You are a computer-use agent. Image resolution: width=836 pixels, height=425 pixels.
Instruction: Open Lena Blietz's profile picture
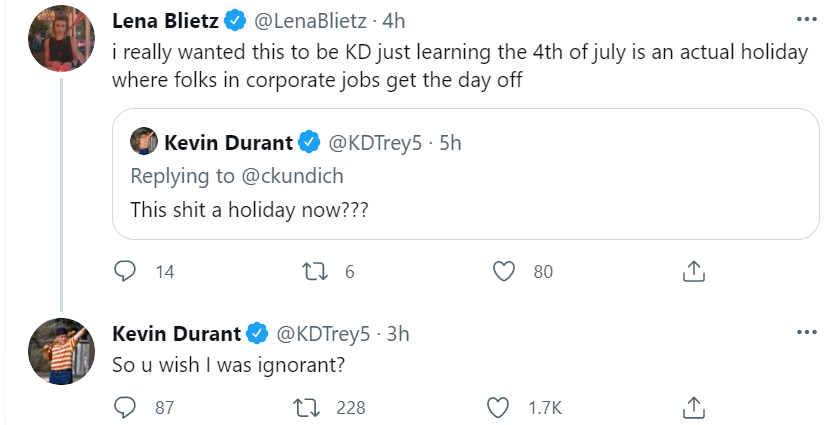61,39
